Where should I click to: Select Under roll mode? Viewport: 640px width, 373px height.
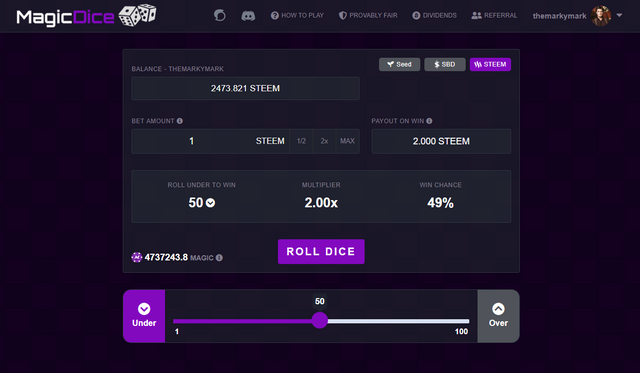click(144, 316)
